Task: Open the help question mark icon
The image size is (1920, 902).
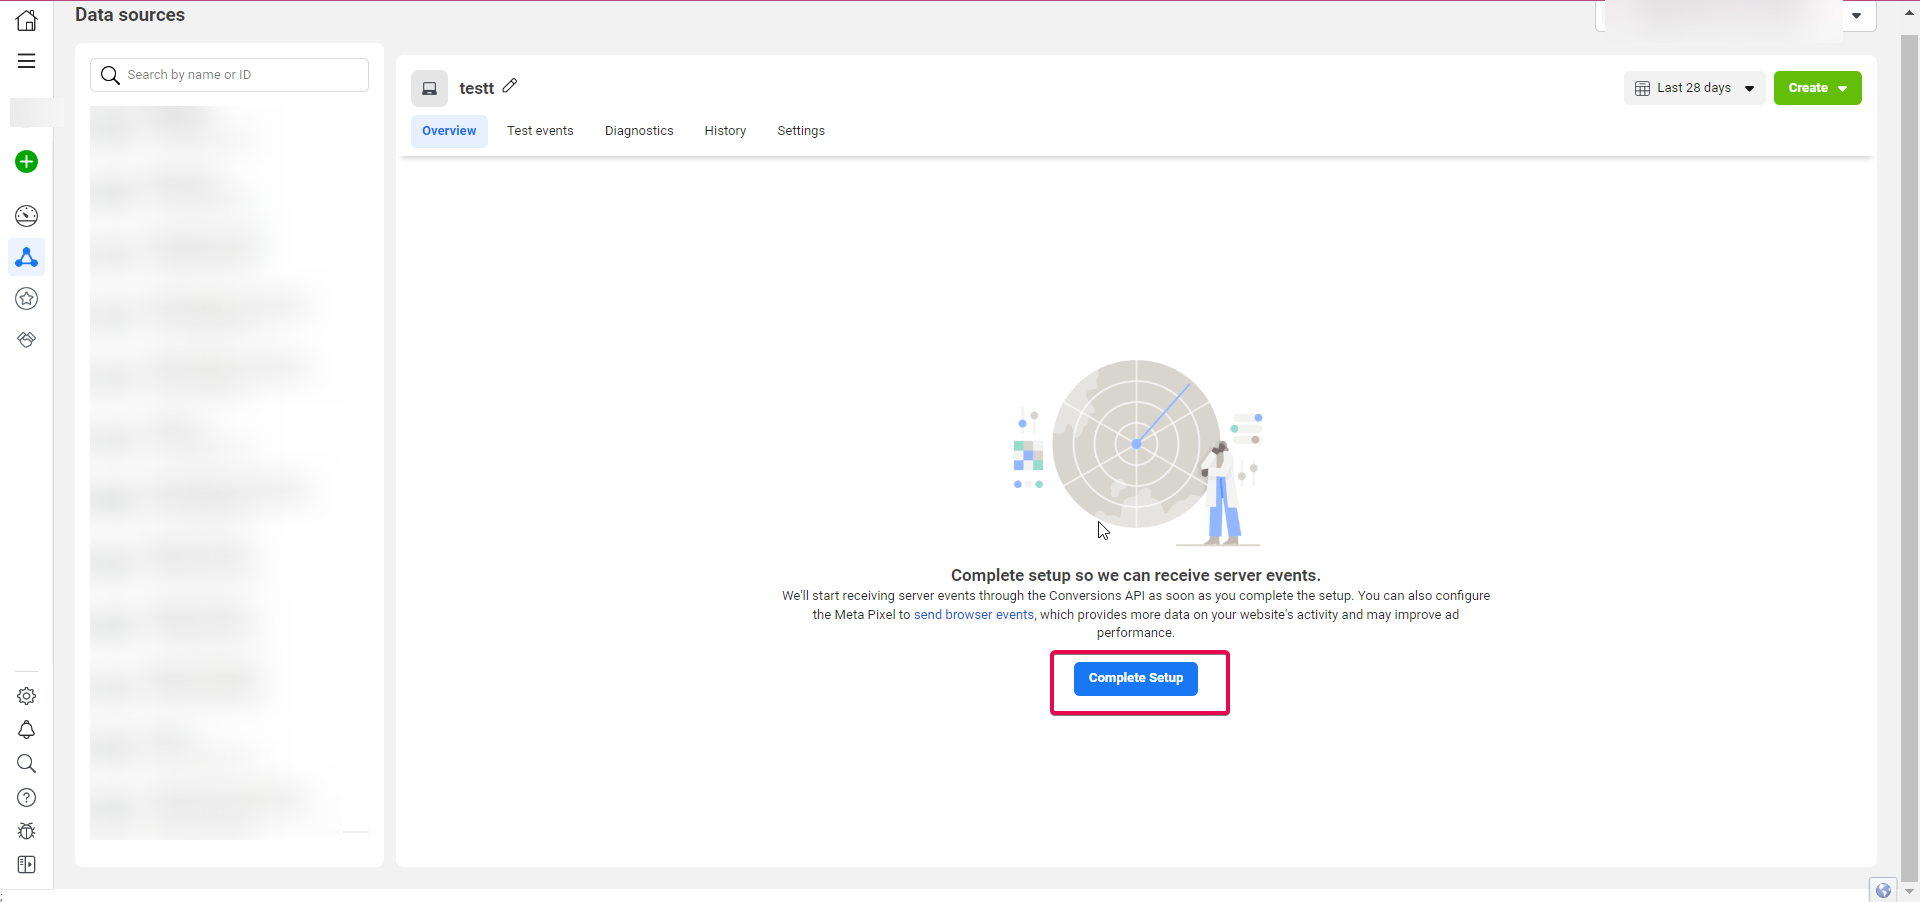Action: [27, 798]
